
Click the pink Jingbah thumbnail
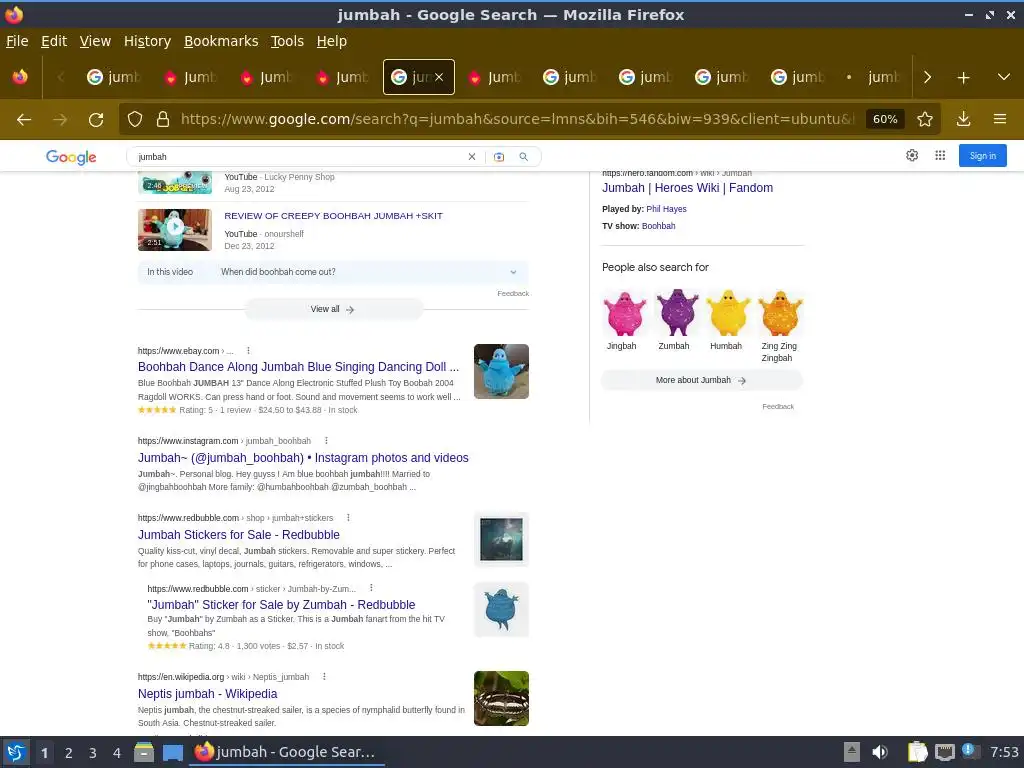point(624,313)
